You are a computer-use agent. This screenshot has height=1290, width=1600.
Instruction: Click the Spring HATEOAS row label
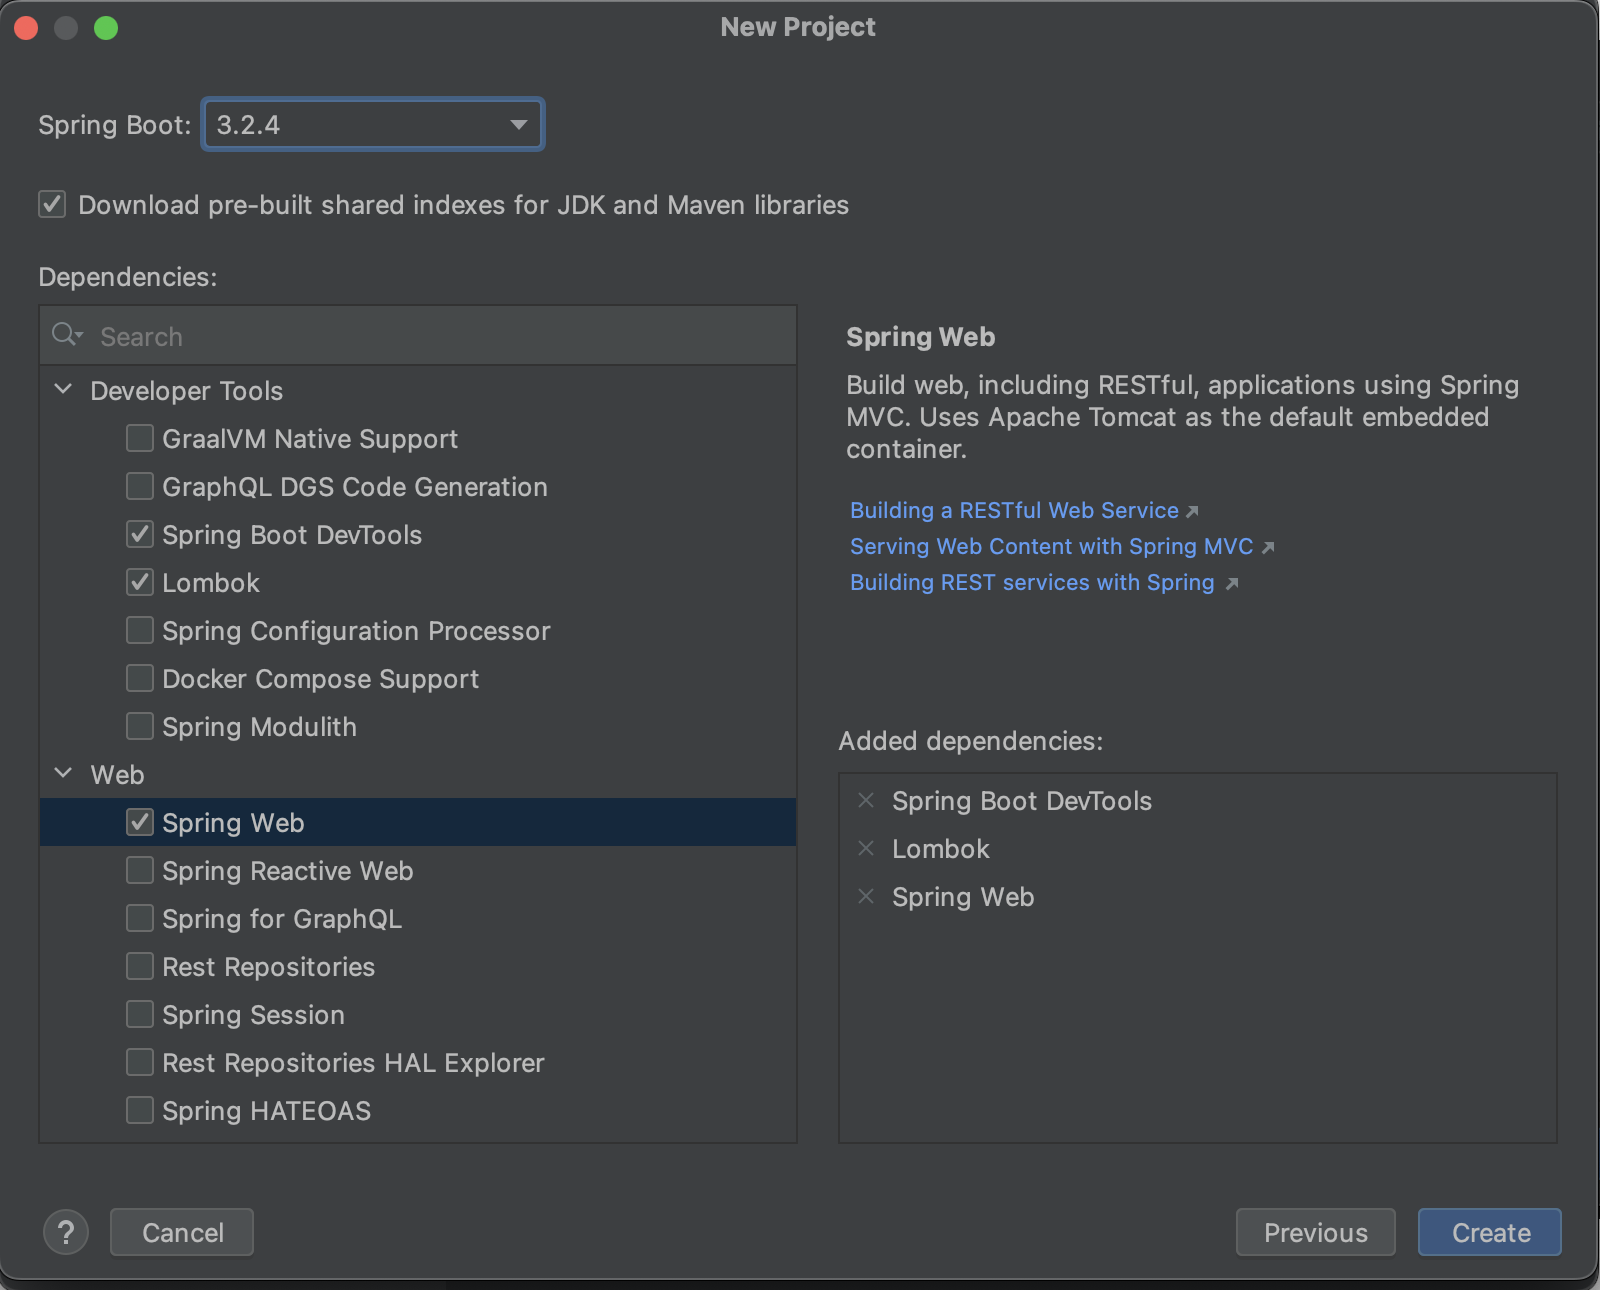[266, 1111]
